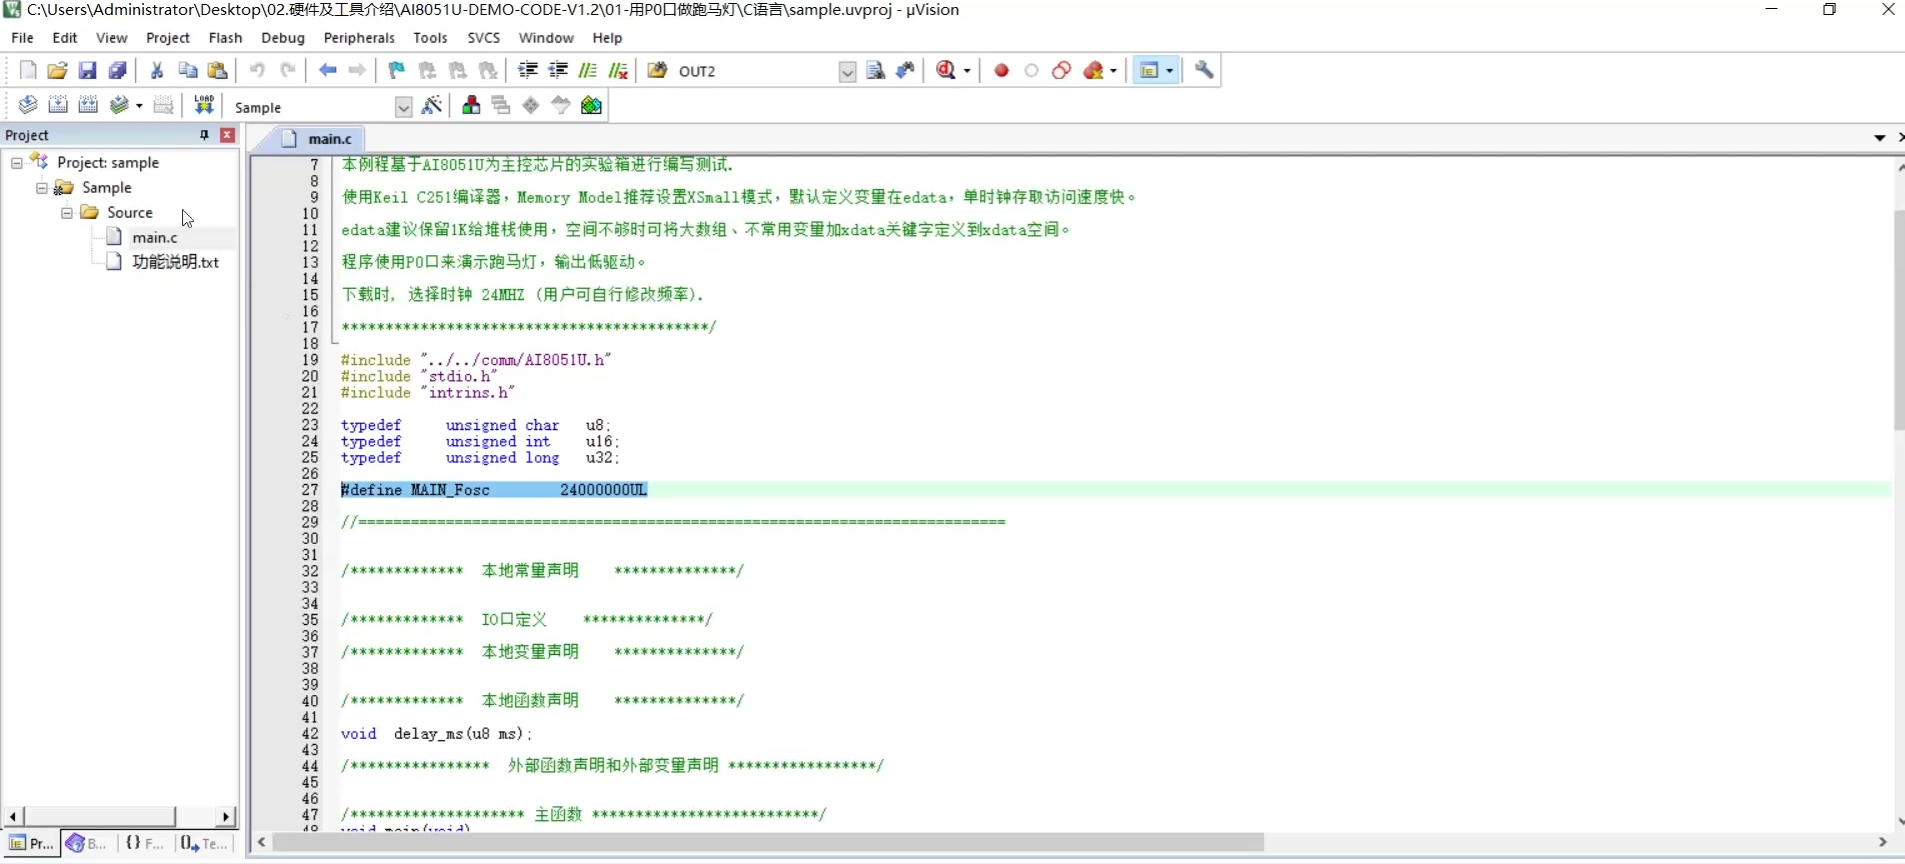Select main.c in project tree

pos(155,237)
